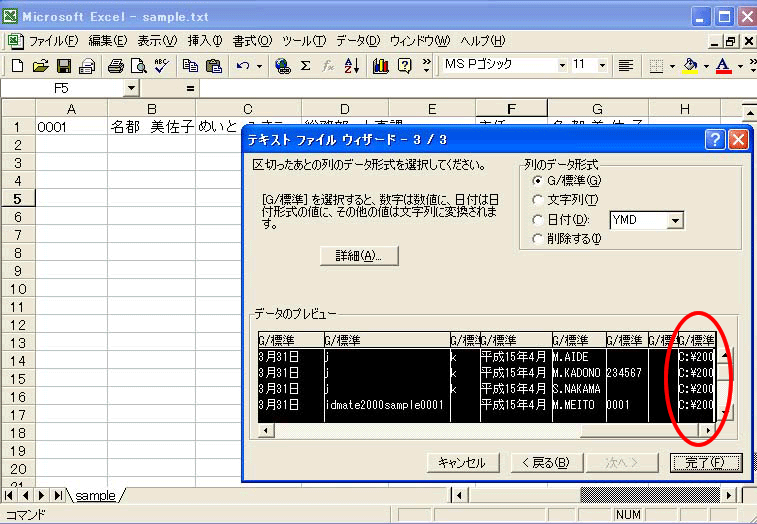
Task: Click the Excel document icon in menu bar
Action: click(15, 41)
